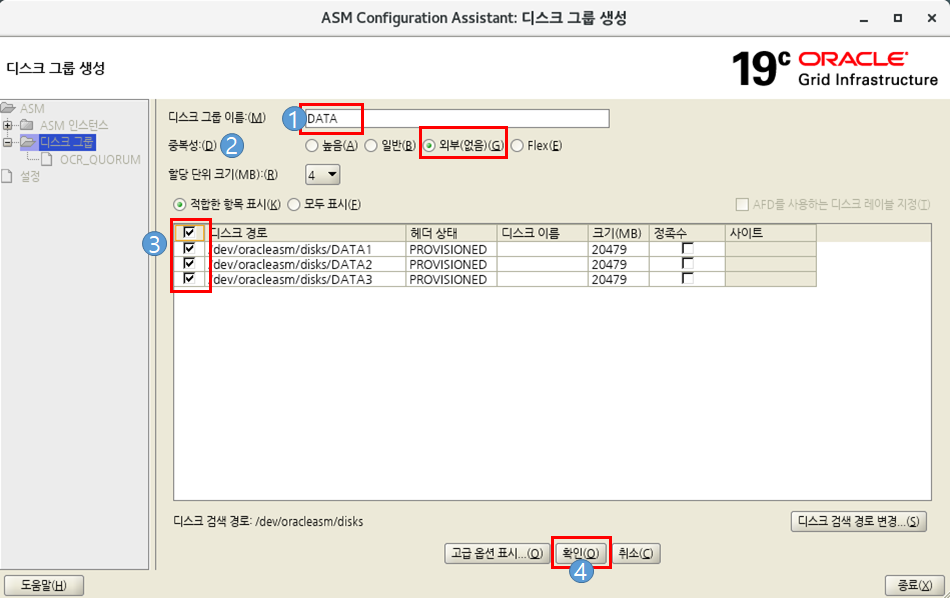Click the 디스크 그룹 이름 input field
950x600 pixels.
[456, 118]
